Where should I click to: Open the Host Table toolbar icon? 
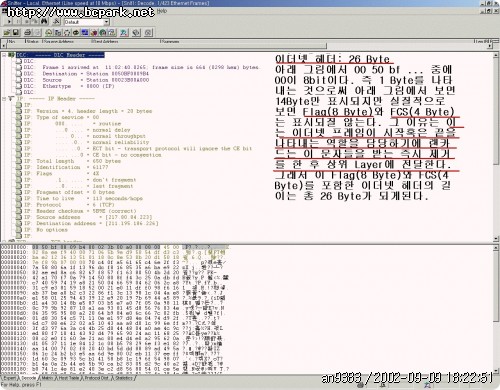pyautogui.click(x=58, y=33)
